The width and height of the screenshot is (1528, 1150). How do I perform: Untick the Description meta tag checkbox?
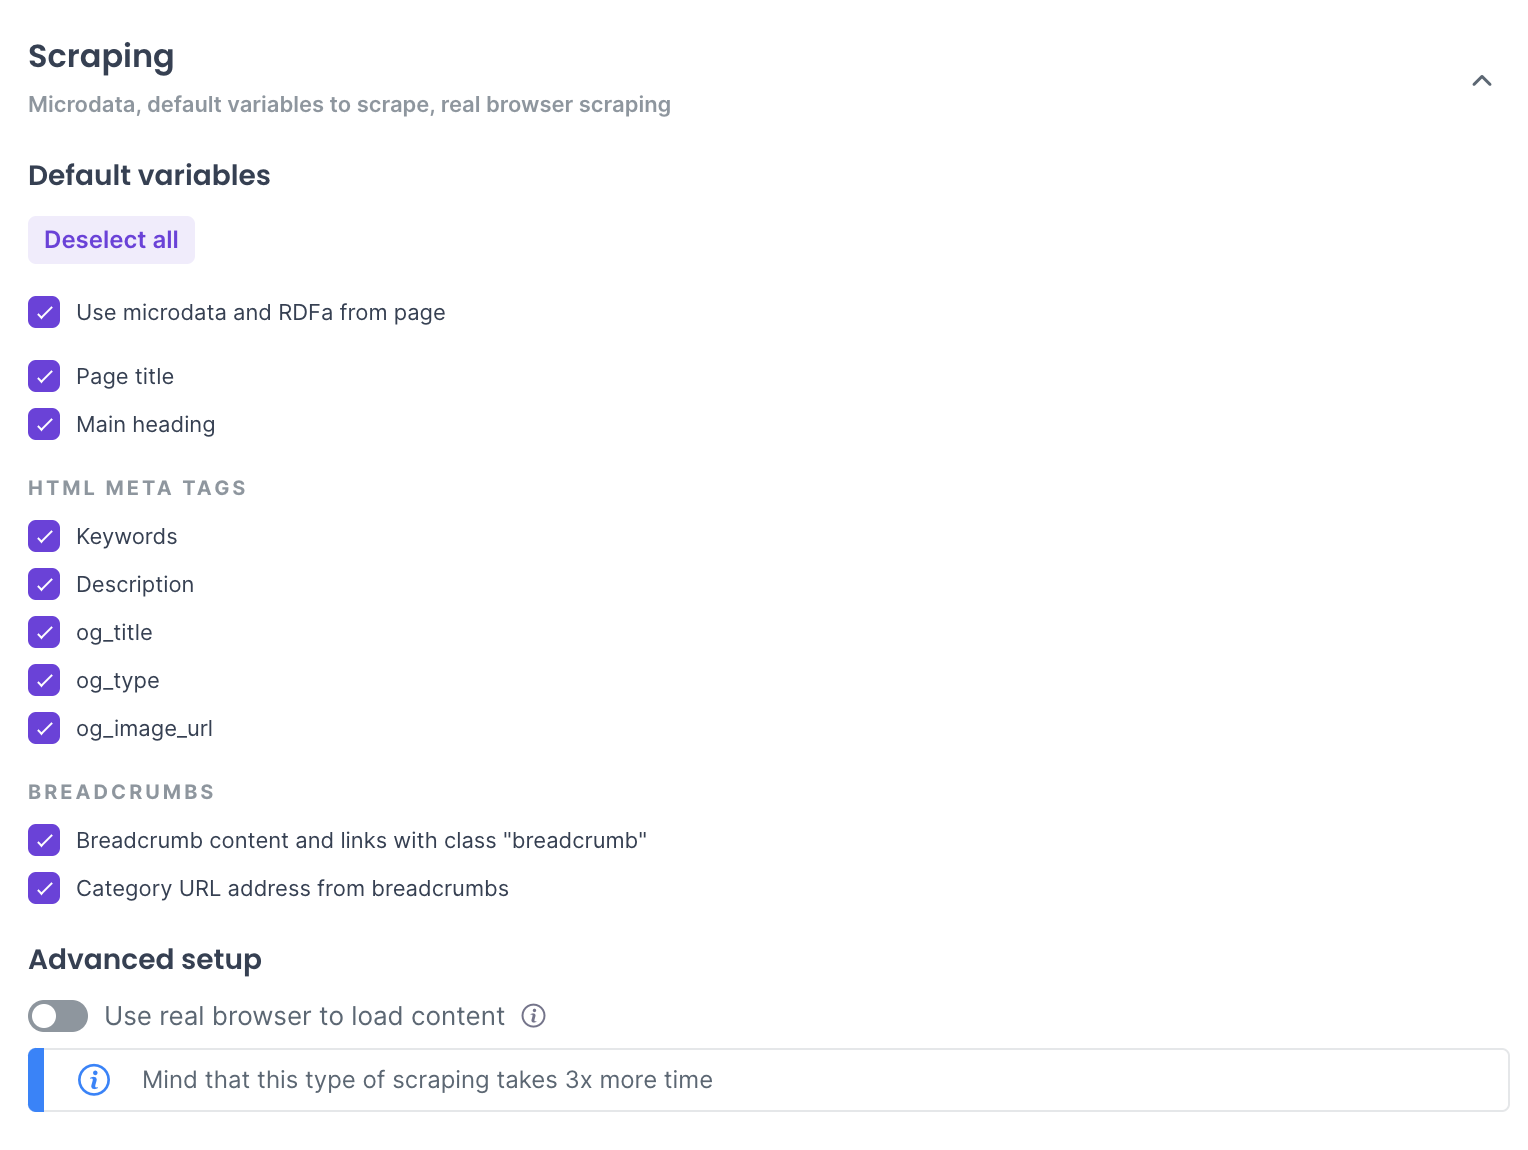[44, 584]
